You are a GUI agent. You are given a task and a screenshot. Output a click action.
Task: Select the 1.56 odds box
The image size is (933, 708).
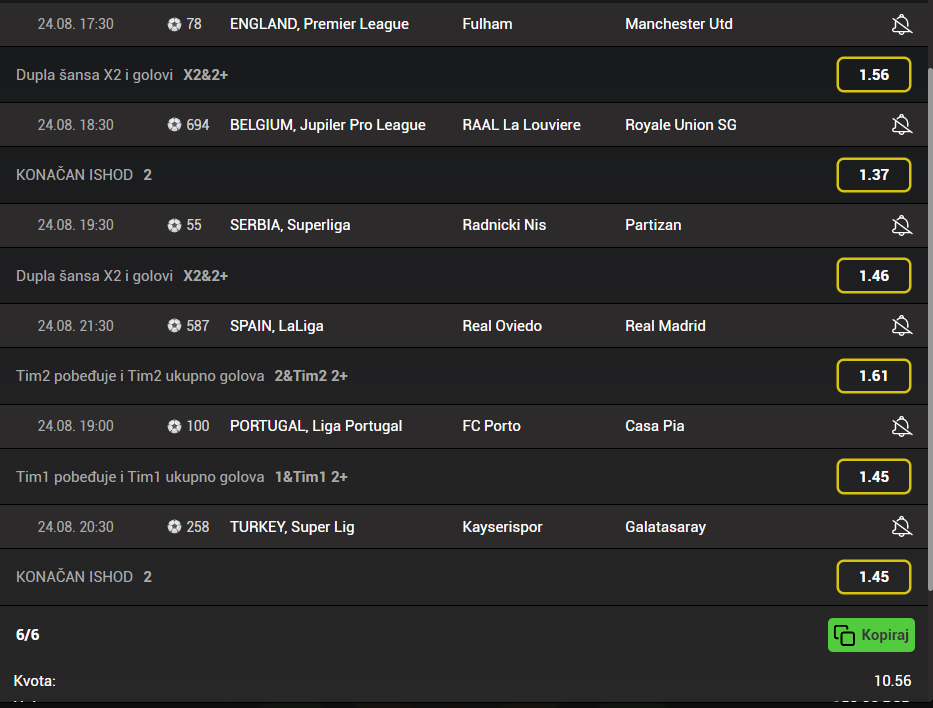873,75
